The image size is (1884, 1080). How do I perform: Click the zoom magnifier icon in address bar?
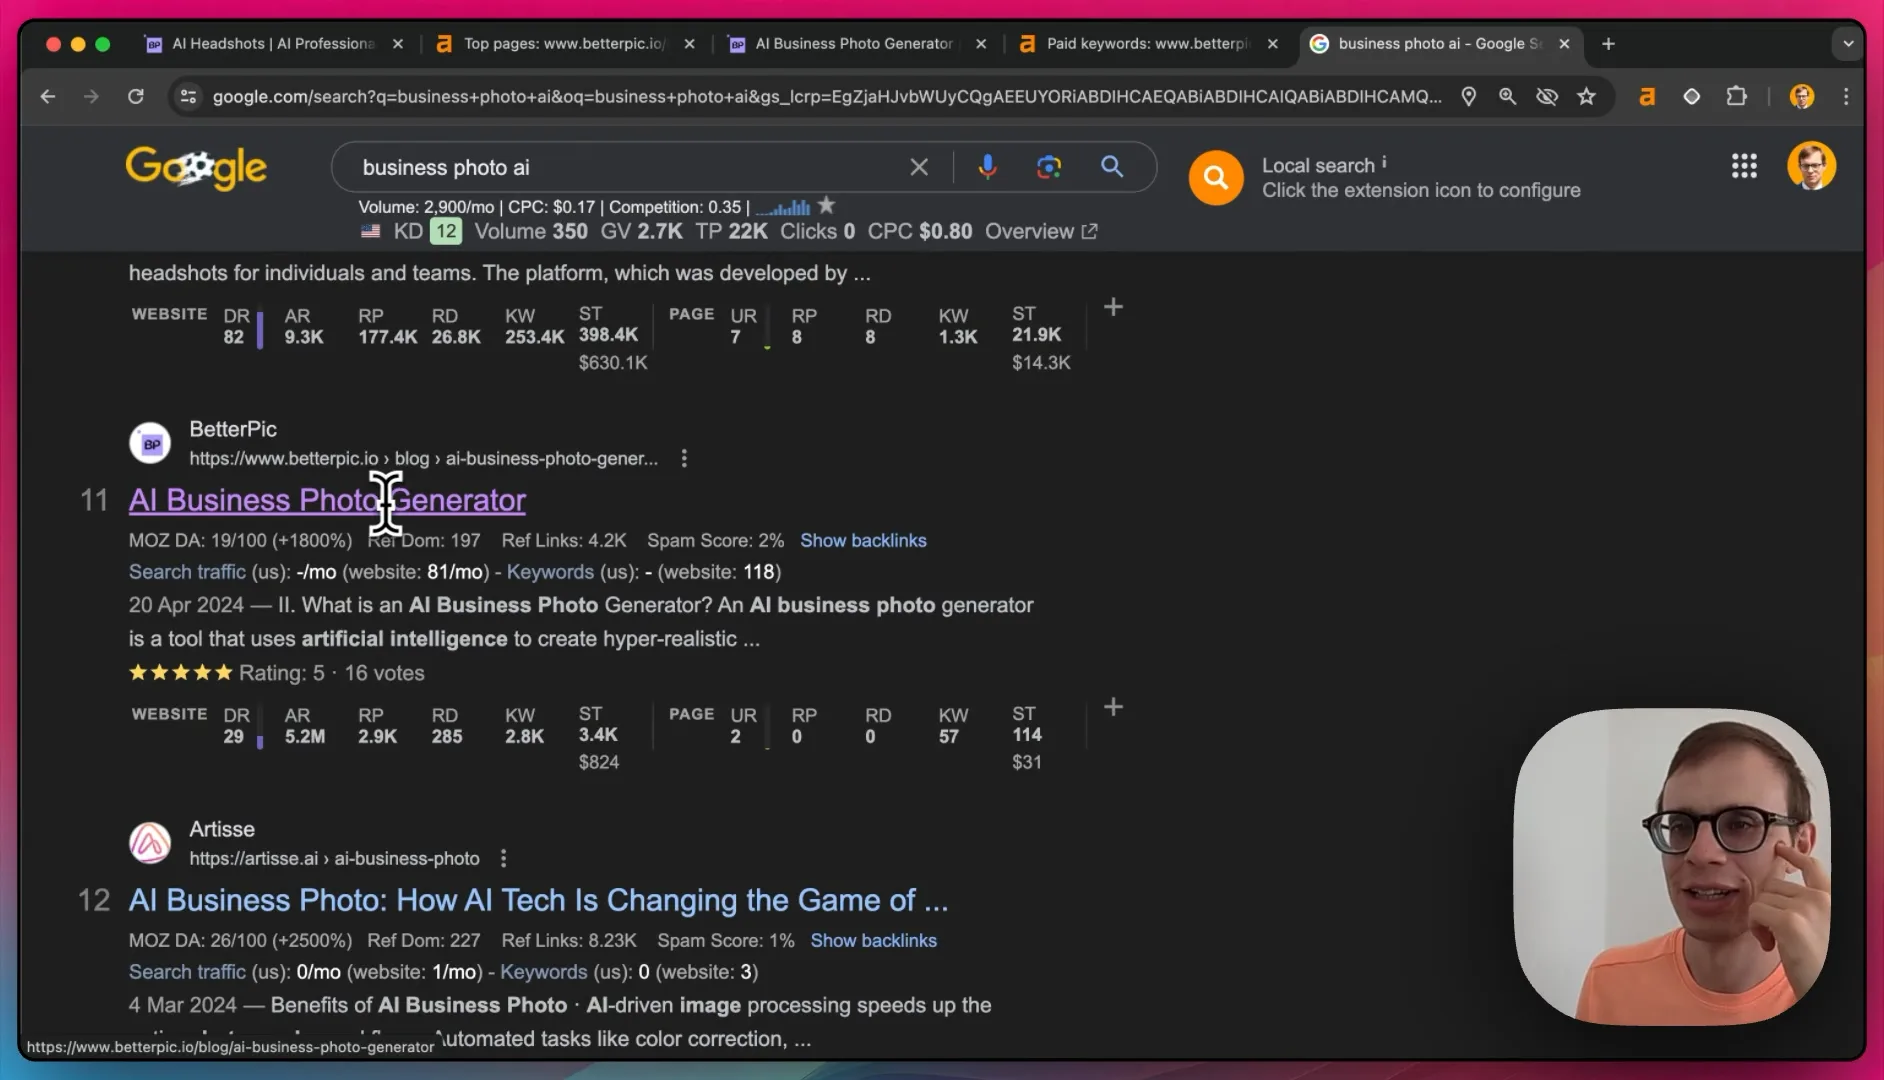point(1507,96)
